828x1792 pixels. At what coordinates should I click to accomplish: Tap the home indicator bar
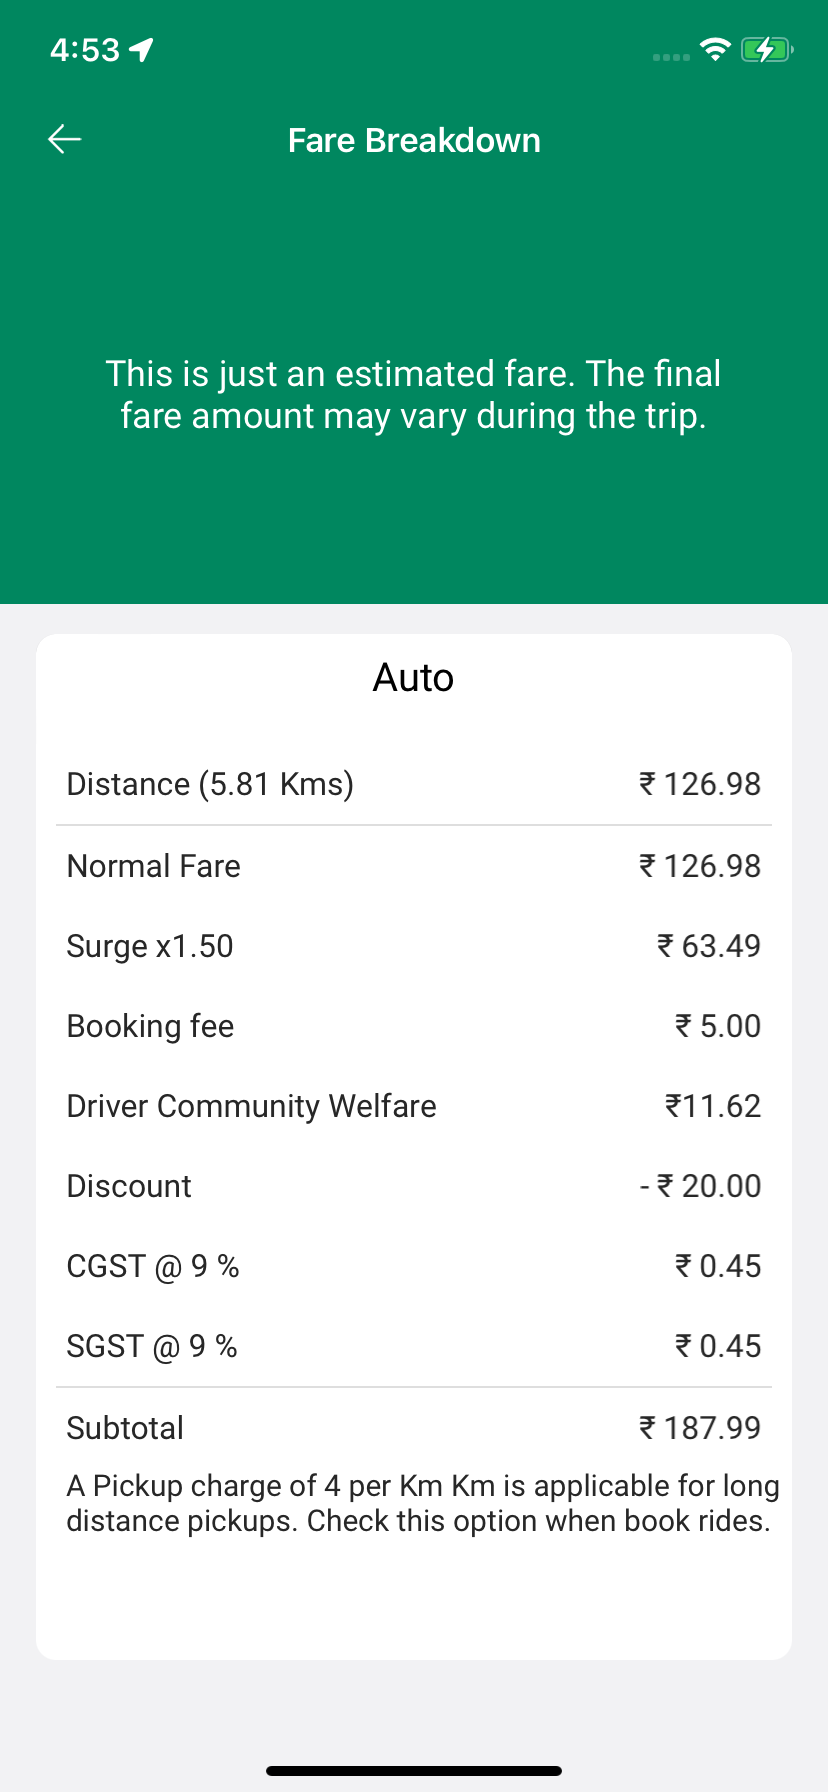(x=414, y=1771)
